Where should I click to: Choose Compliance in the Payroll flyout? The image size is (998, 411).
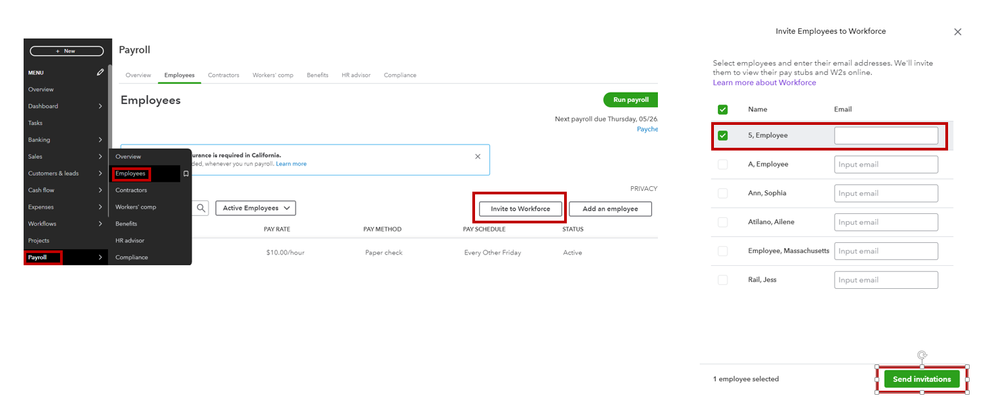(132, 257)
